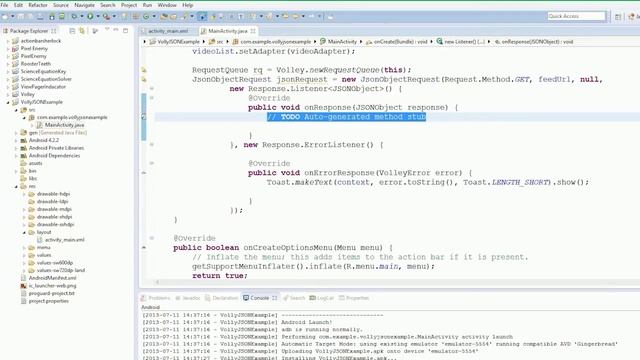Image resolution: width=640 pixels, height=360 pixels.
Task: Open the Android SDK Manager toolbar icon
Action: (52, 16)
